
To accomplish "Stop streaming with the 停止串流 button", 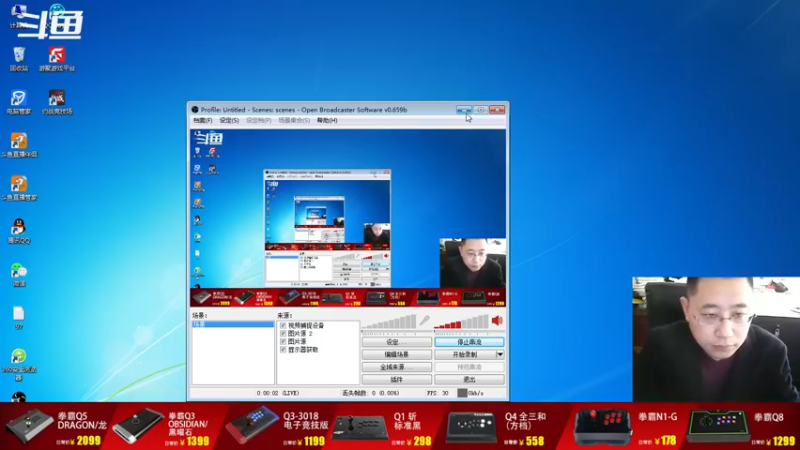I will point(469,342).
